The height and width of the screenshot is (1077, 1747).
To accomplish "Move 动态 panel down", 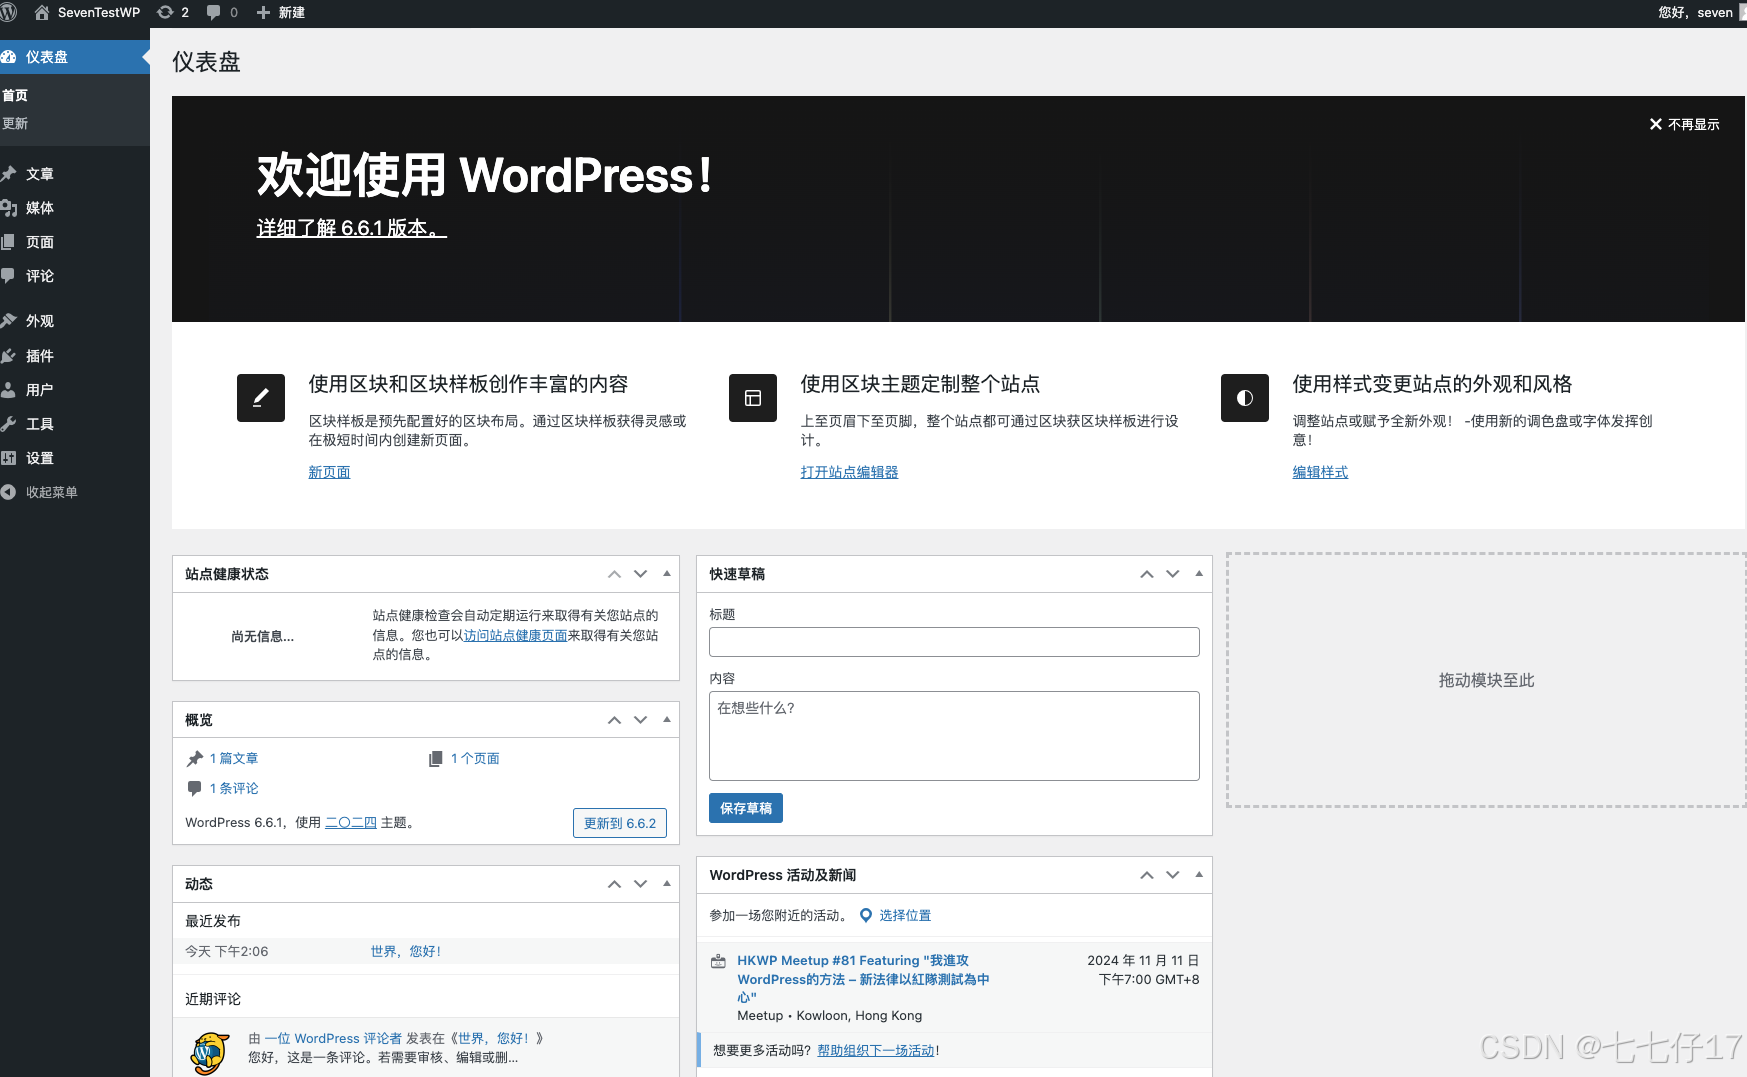I will click(641, 884).
